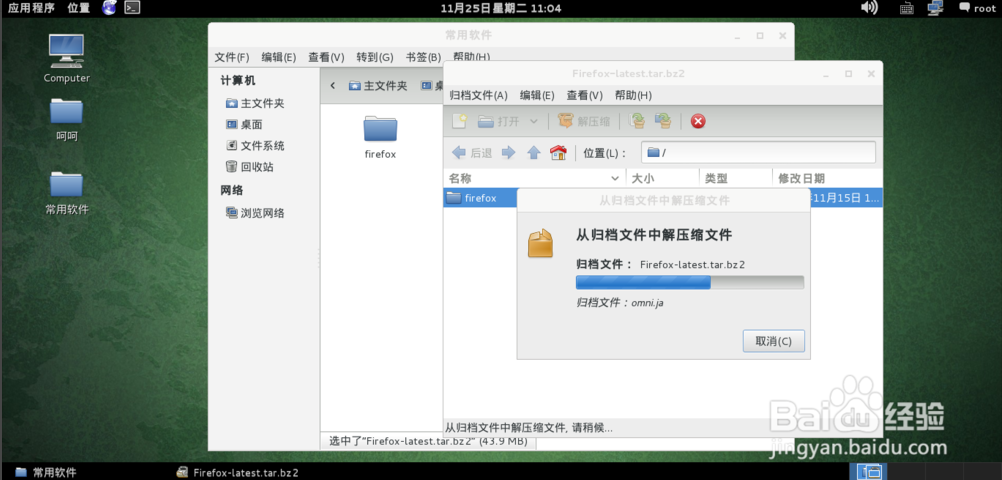Select the 呵呵 desktop folder
This screenshot has height=480, width=1002.
coord(66,120)
